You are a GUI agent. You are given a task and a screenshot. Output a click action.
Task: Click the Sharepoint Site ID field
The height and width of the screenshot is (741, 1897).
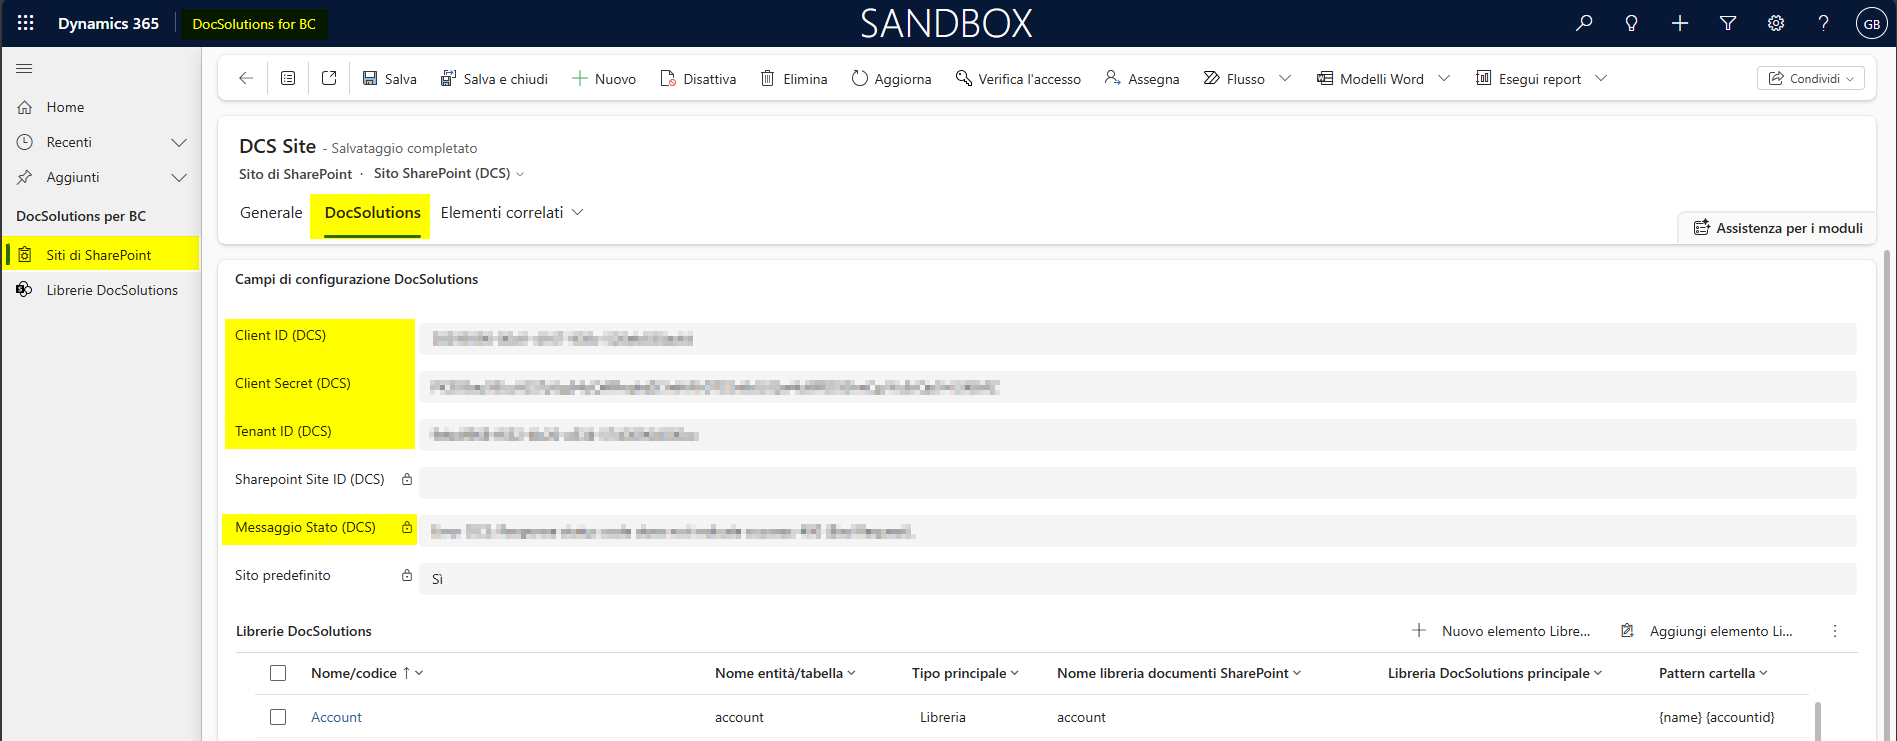click(1137, 483)
